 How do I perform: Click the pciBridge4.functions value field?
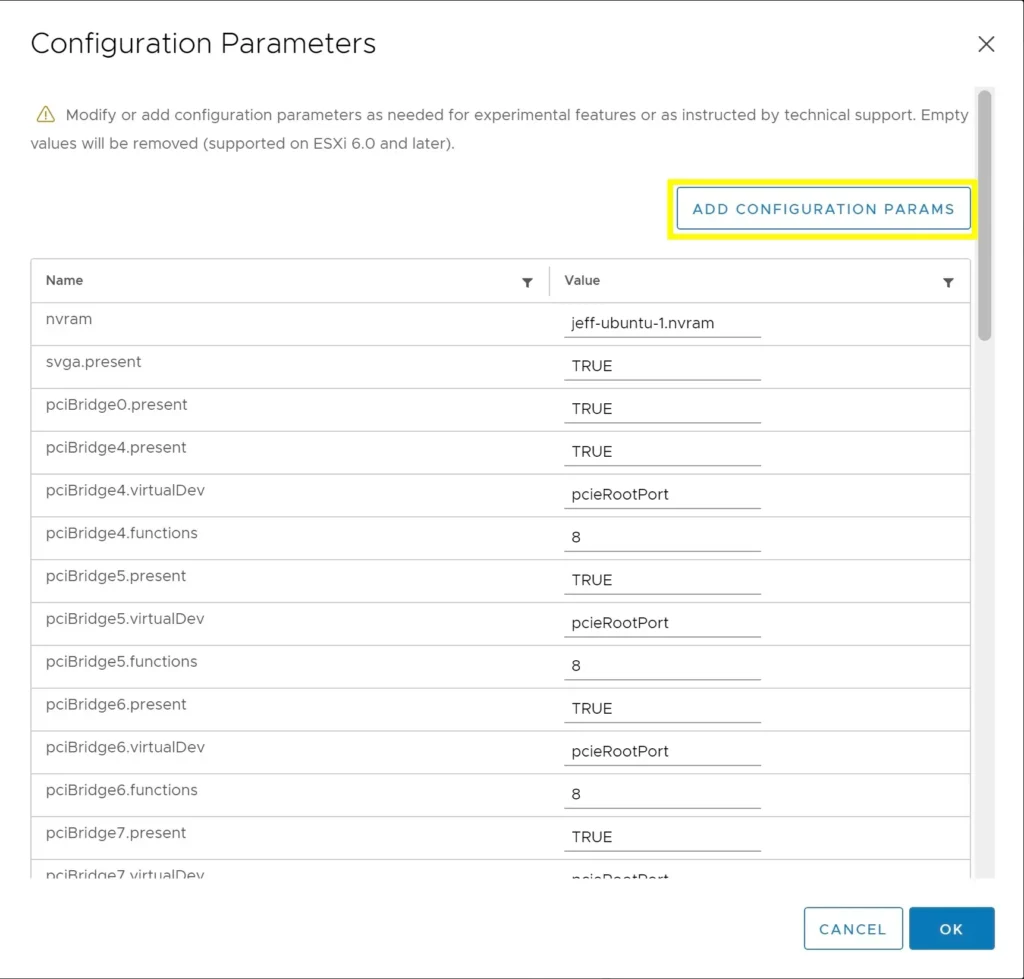tap(662, 537)
